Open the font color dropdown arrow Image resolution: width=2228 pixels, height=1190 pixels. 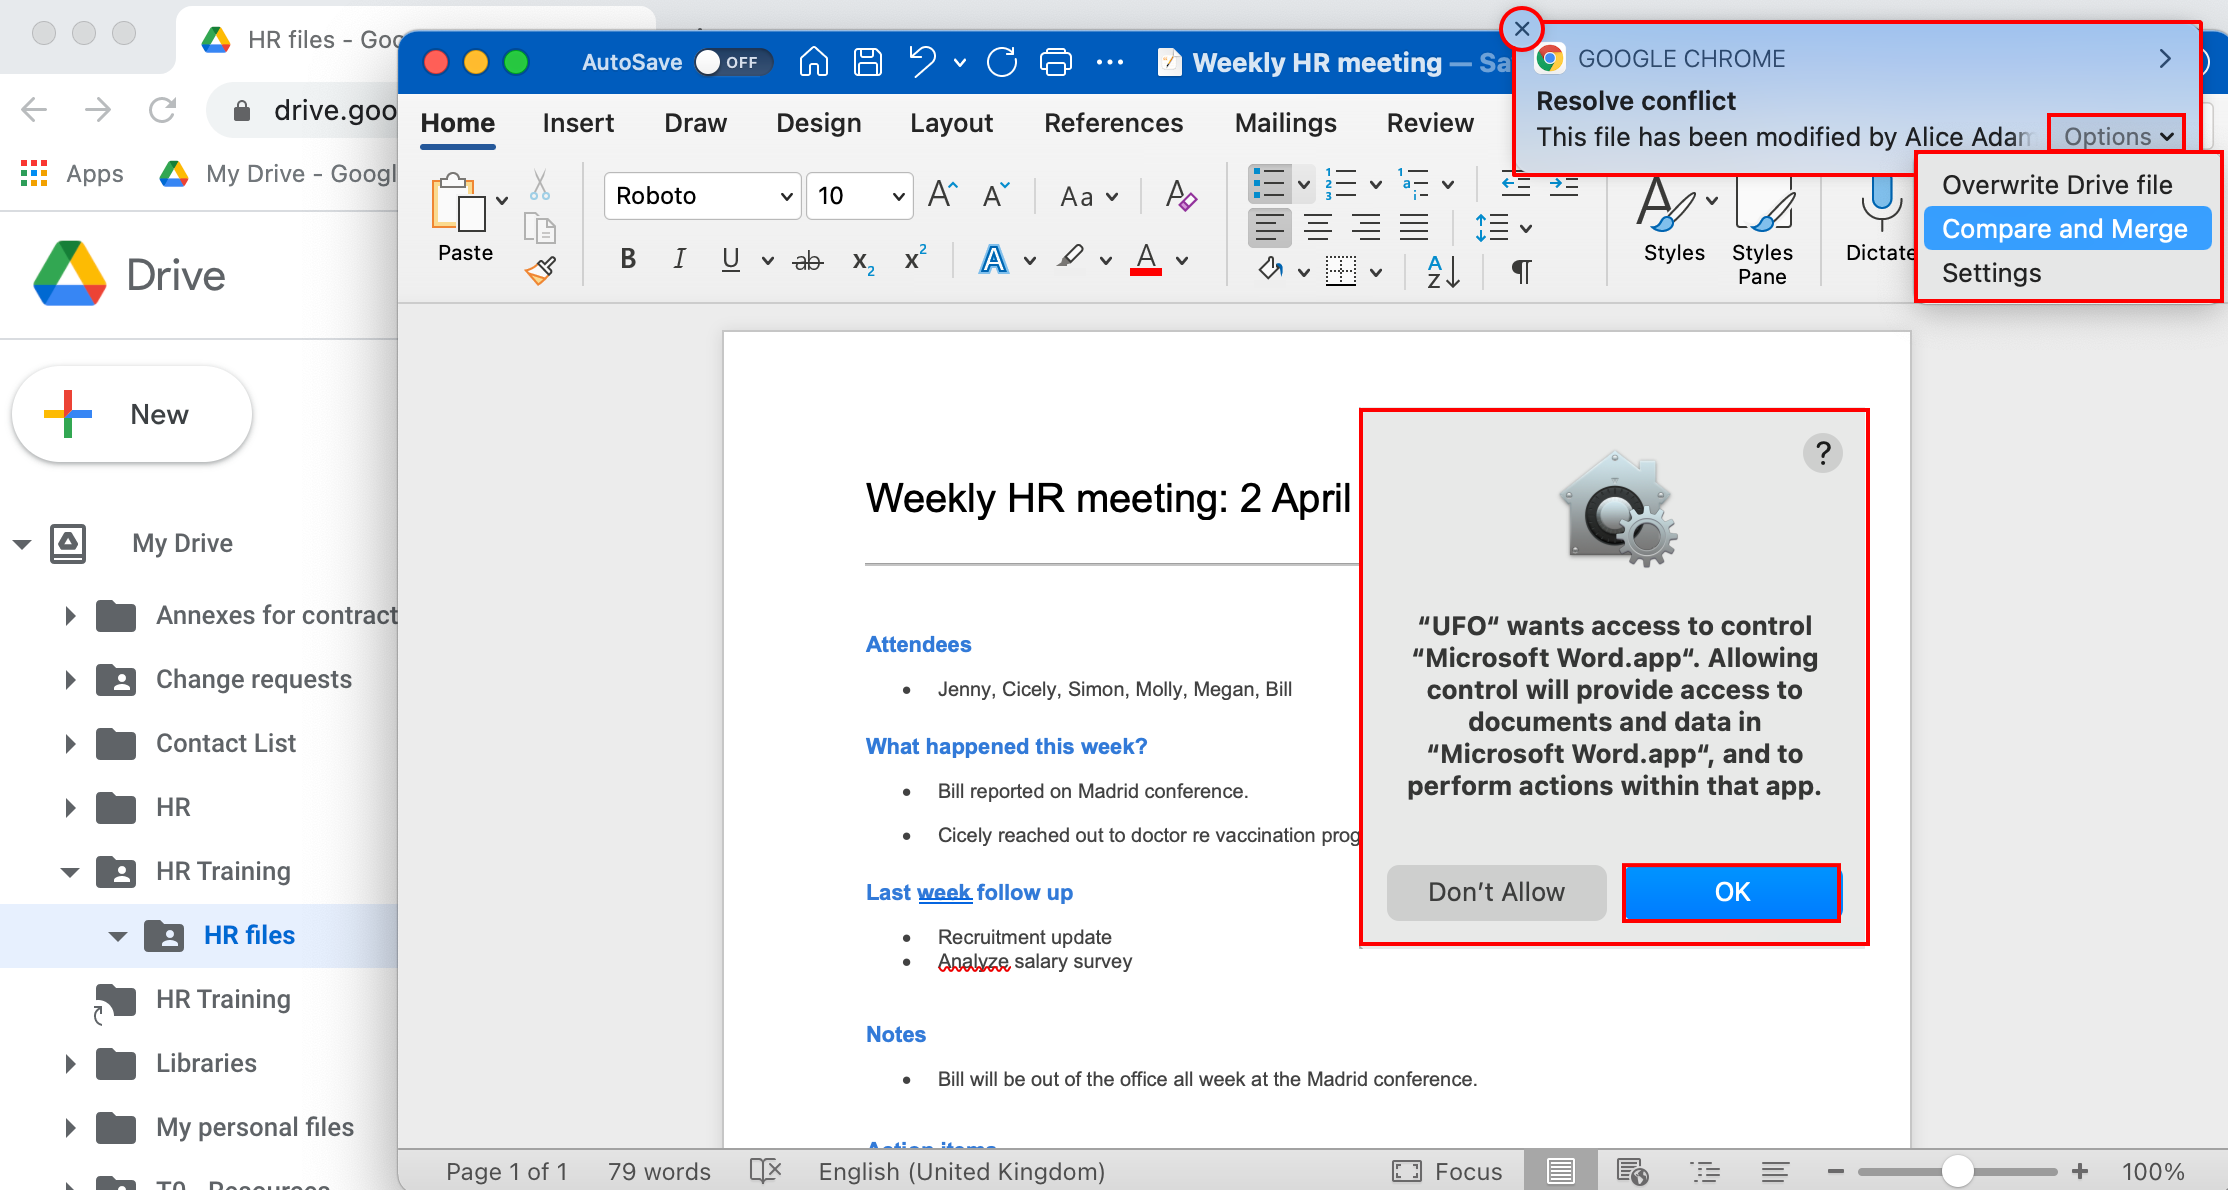1182,261
